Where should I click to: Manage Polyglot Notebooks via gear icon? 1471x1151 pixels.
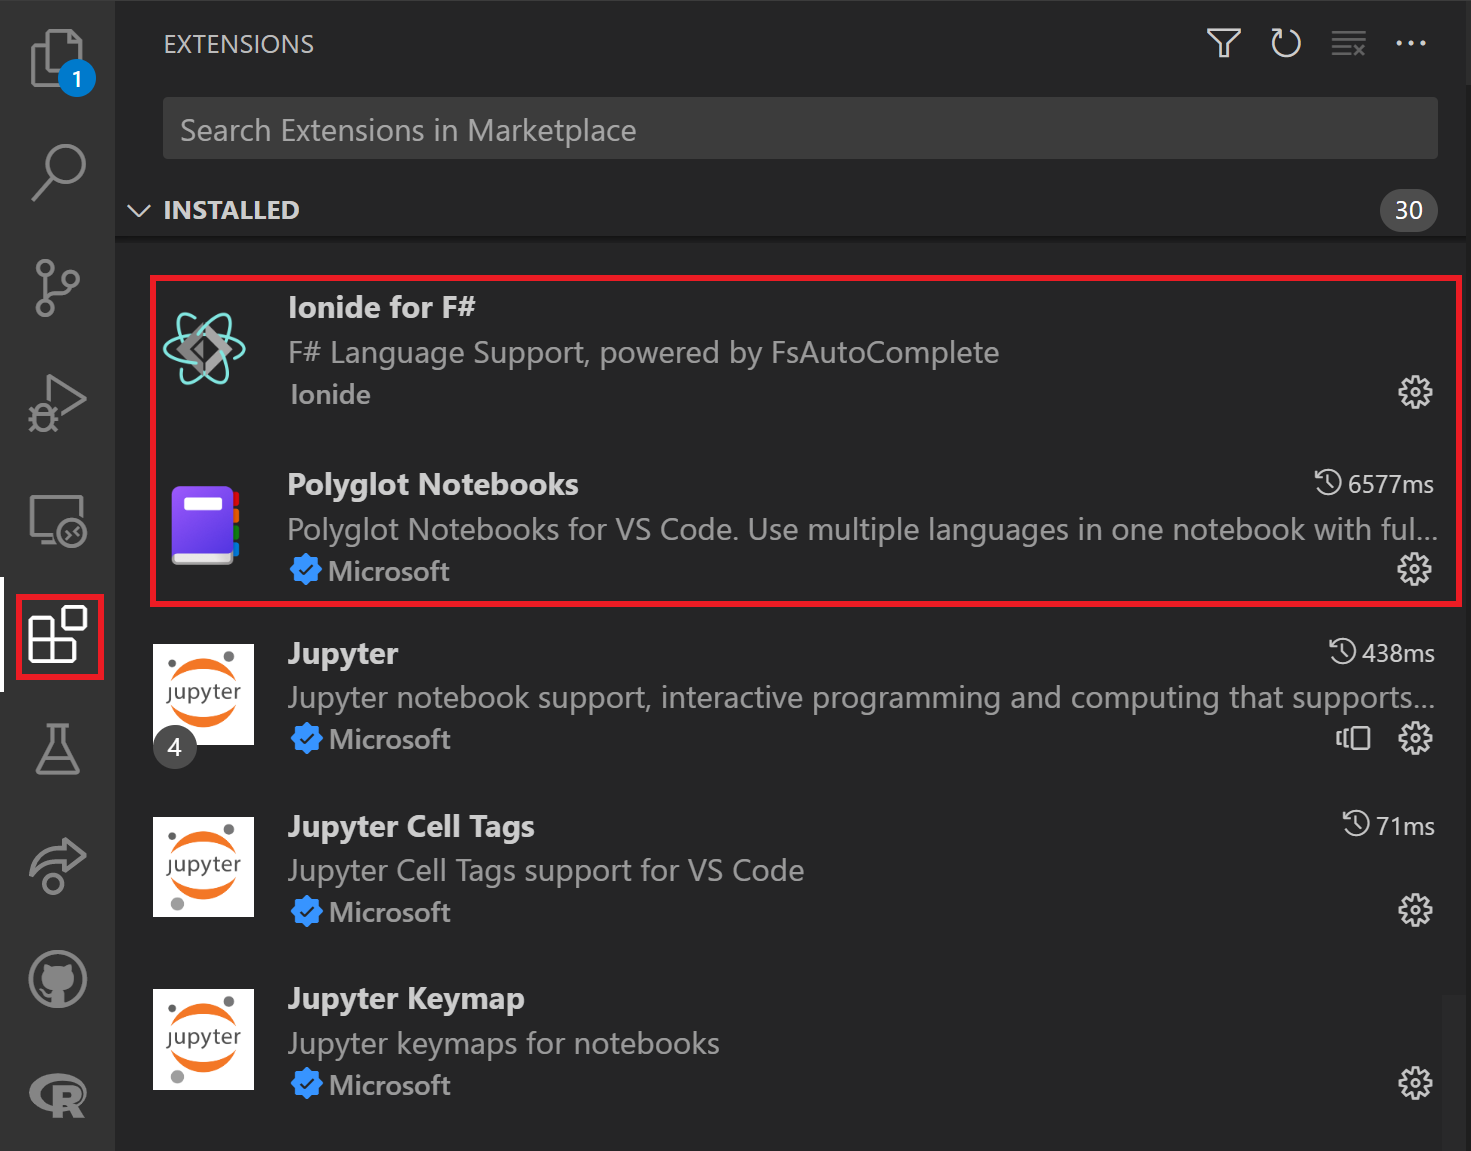1414,569
